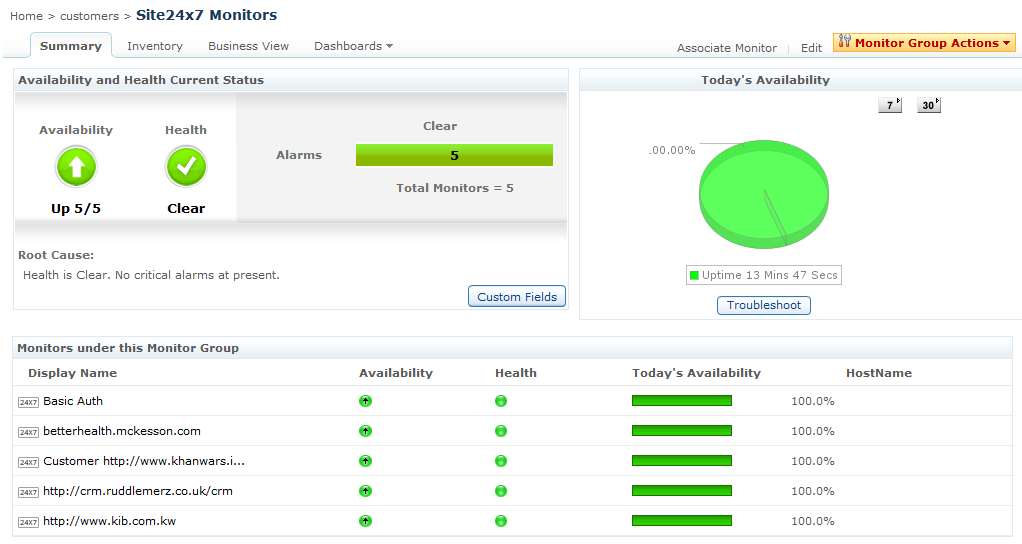
Task: Open the Basic Auth monitor
Action: 73,401
